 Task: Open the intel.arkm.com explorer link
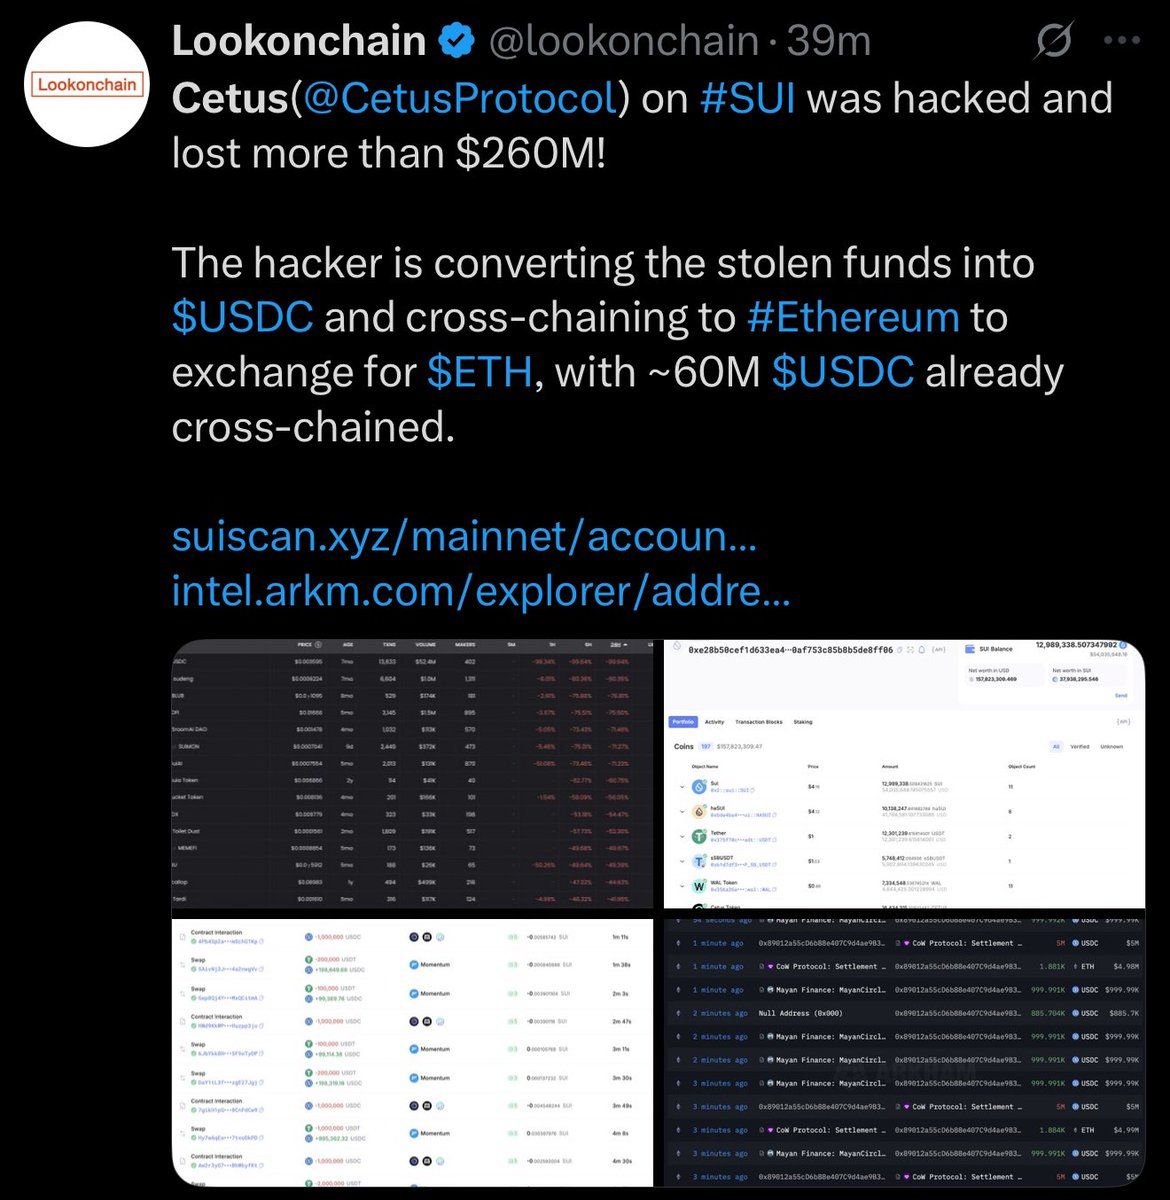click(481, 592)
